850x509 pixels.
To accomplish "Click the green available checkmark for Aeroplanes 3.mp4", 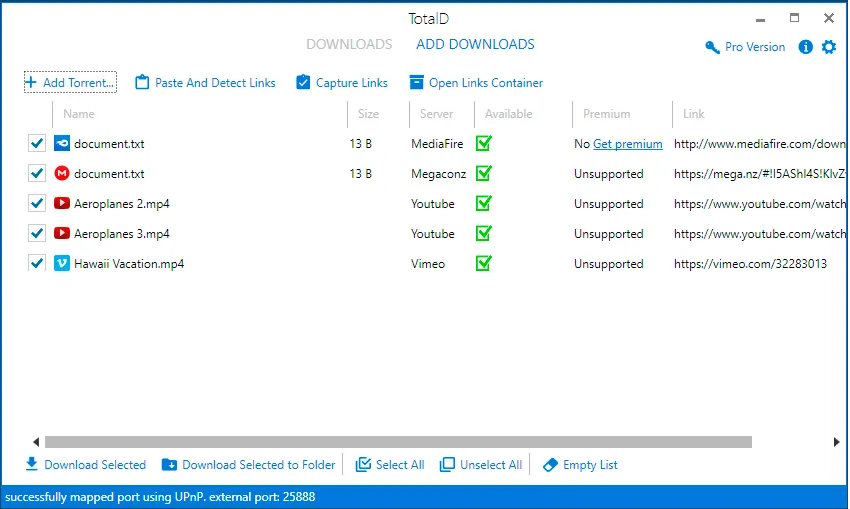I will (484, 233).
